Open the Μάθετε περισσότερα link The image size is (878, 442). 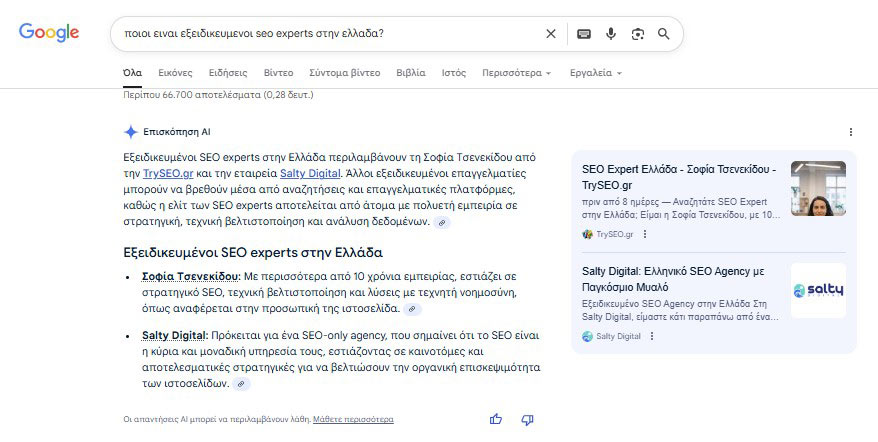(353, 420)
